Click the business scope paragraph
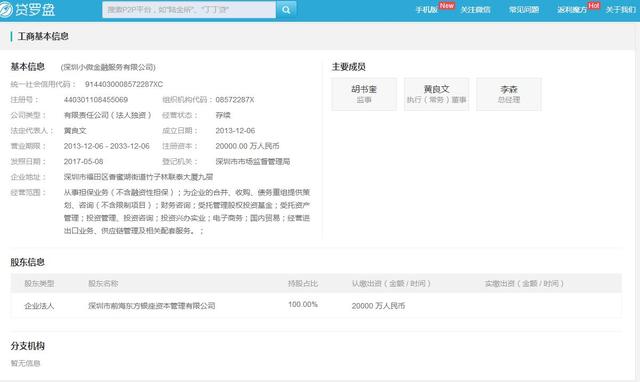The image size is (640, 382). [x=187, y=212]
